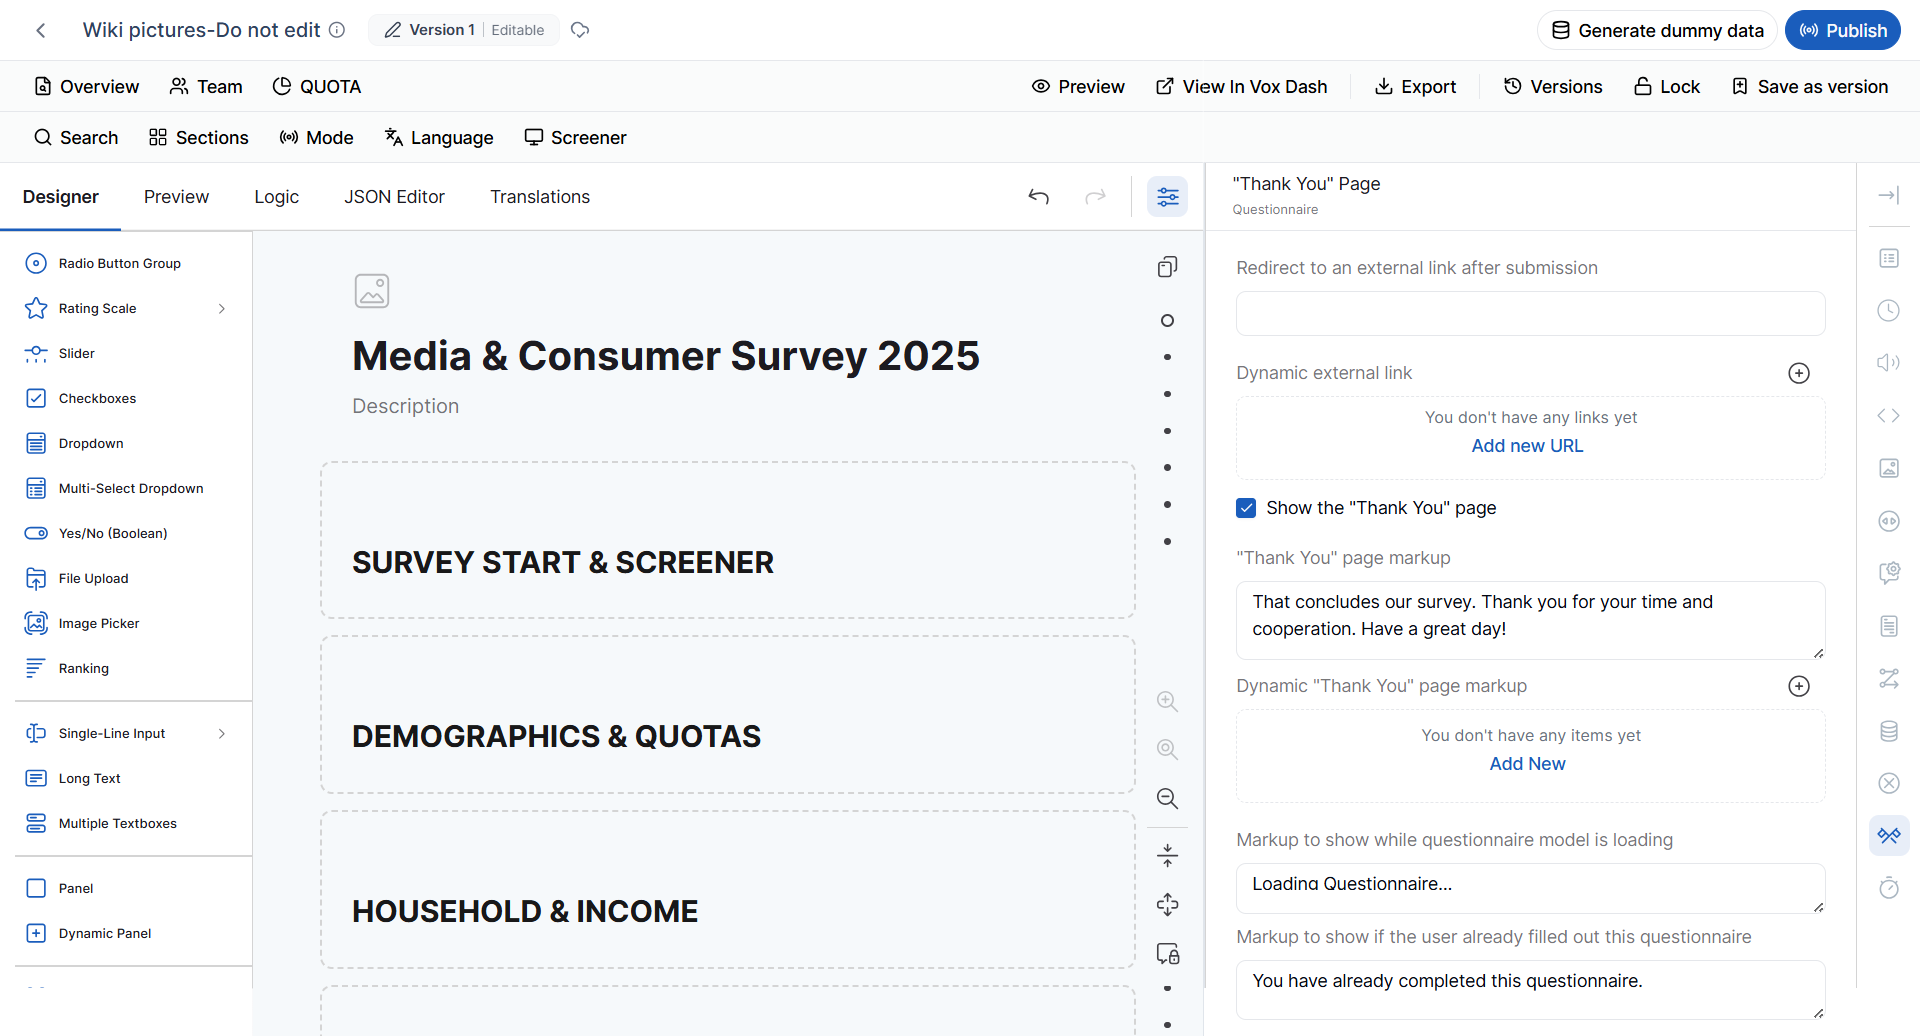Open the shuffle/random icon in right sidebar
This screenshot has height=1036, width=1920.
(1889, 678)
